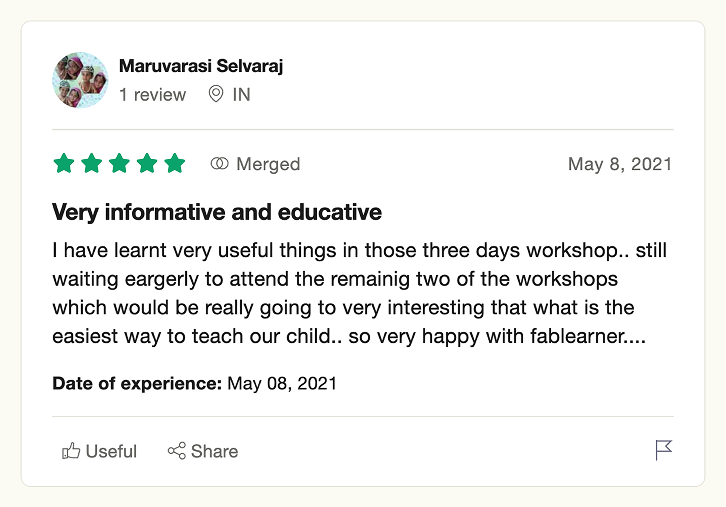Click the Share network icon
This screenshot has height=507, width=726.
(176, 451)
